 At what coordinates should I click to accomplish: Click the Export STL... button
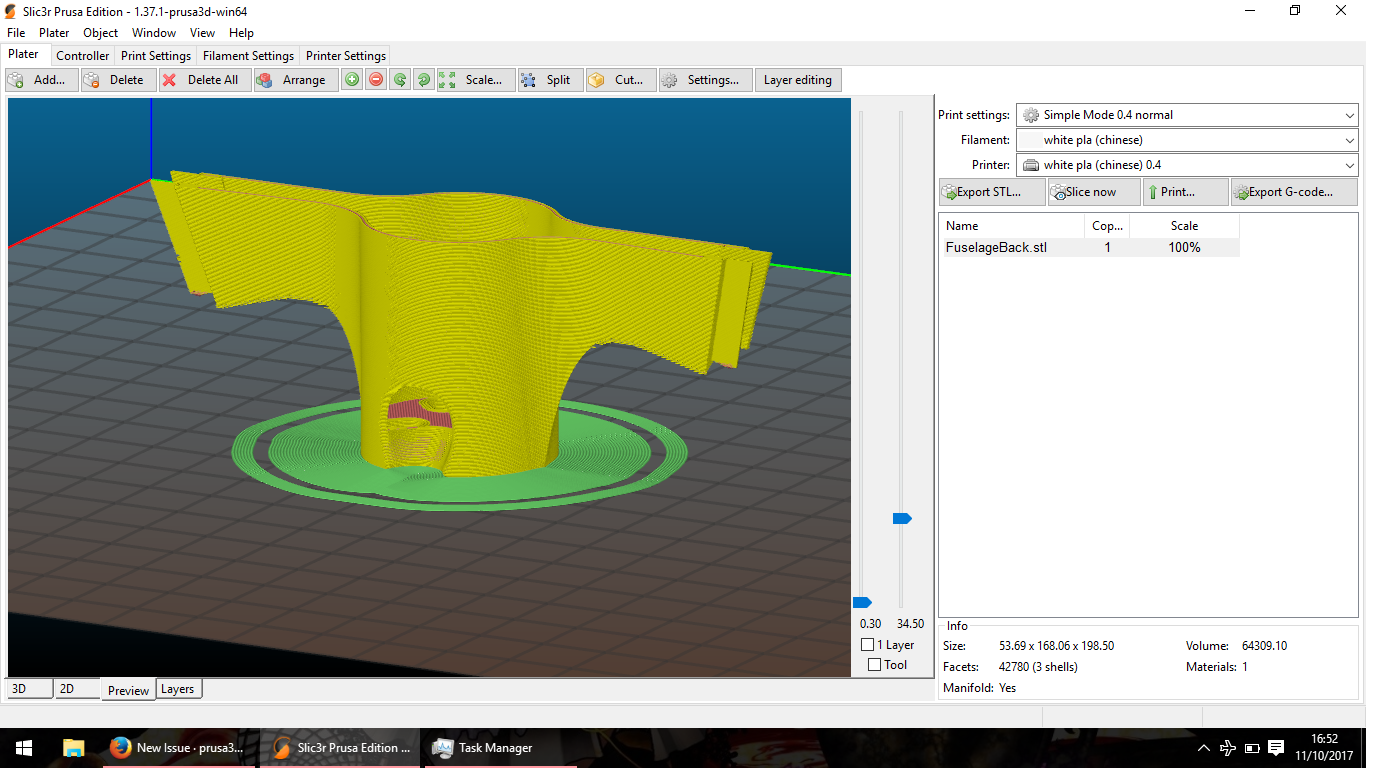(x=992, y=192)
